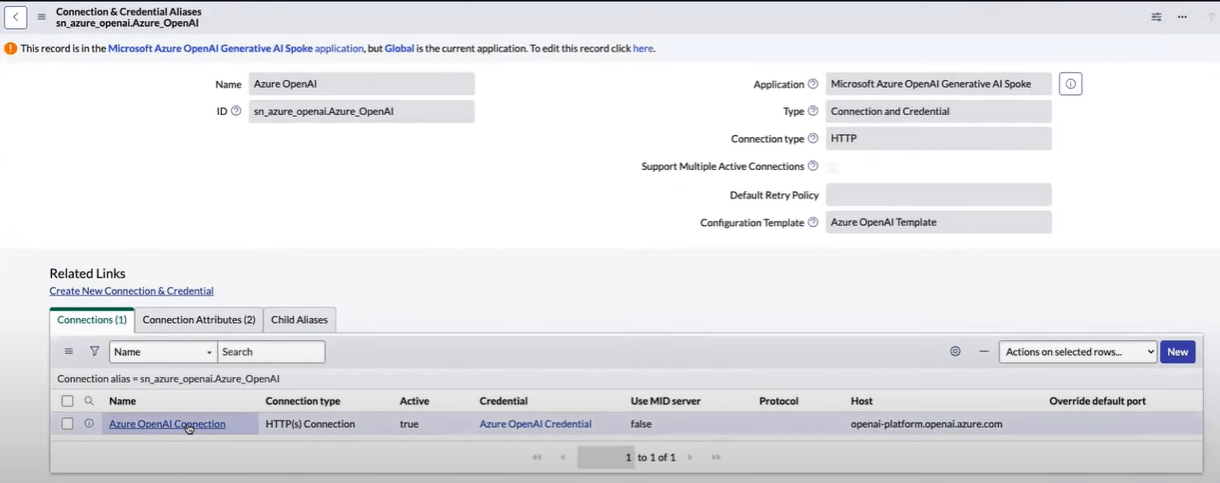Sort by Credential column header
Image resolution: width=1220 pixels, height=483 pixels.
pyautogui.click(x=504, y=401)
